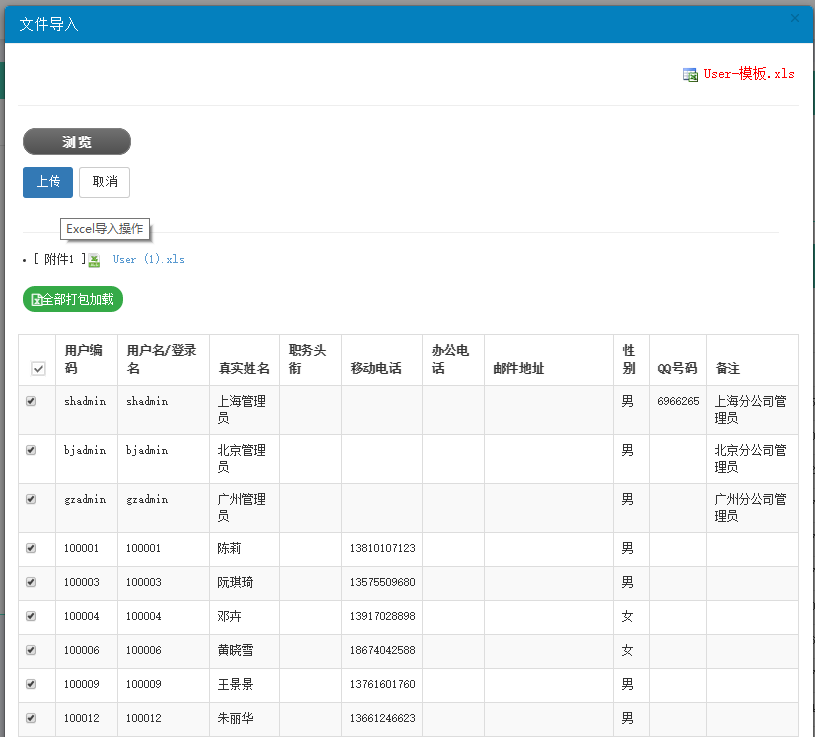Image resolution: width=815 pixels, height=737 pixels.
Task: Toggle checkbox for the gzadmin row
Action: (31, 499)
